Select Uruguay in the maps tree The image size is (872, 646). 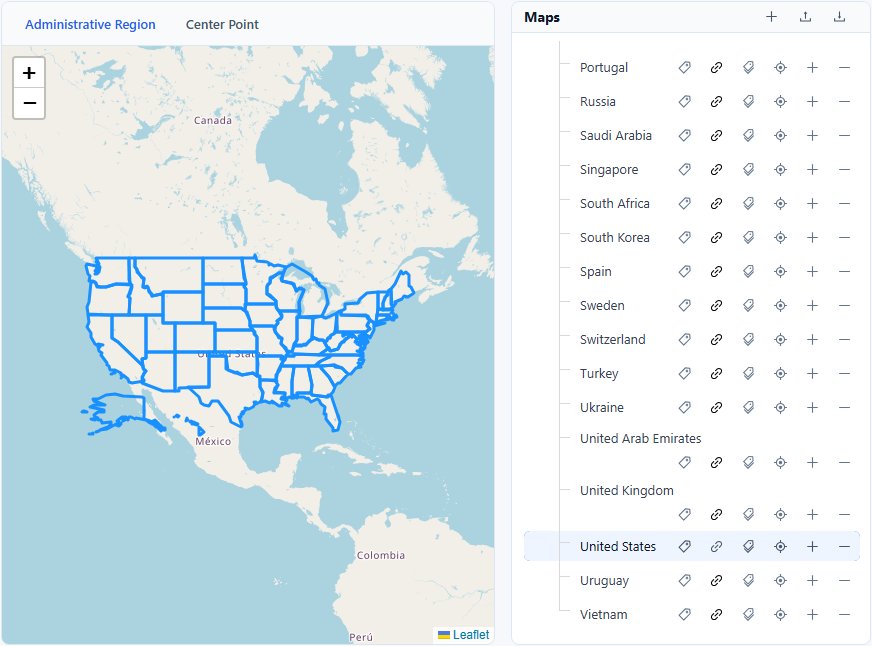click(x=604, y=580)
